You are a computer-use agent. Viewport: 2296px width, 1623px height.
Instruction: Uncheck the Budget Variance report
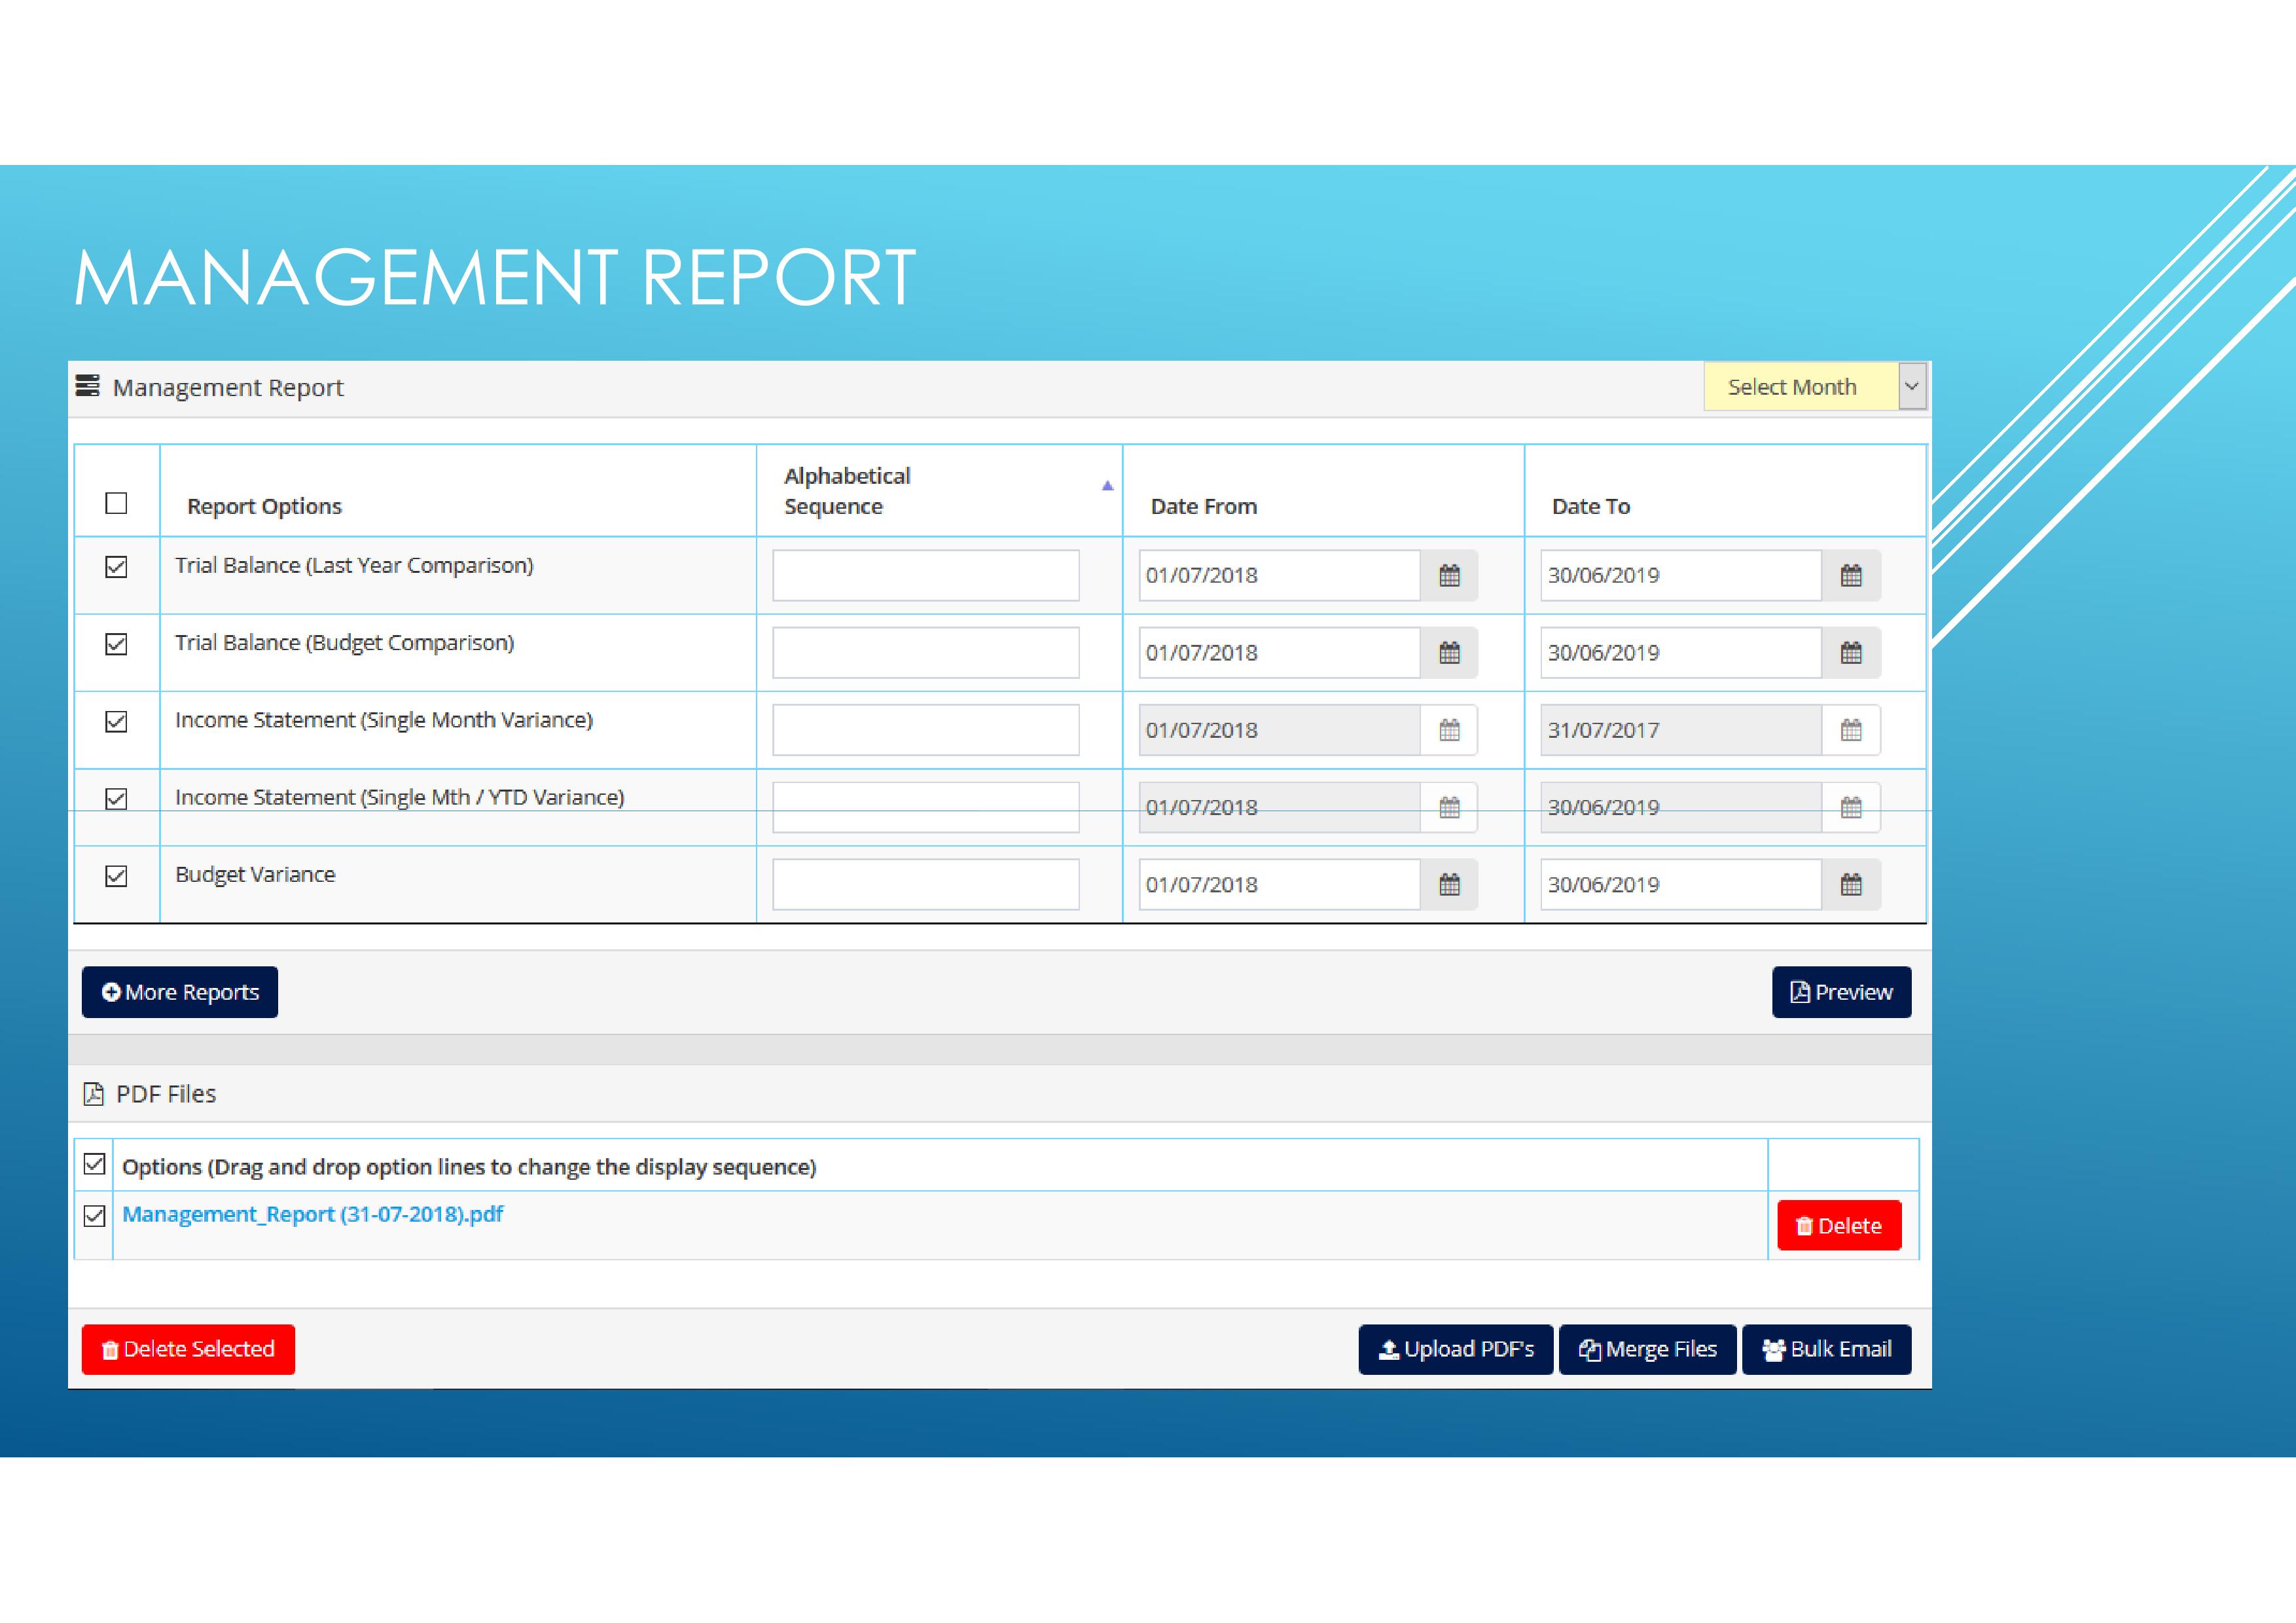click(x=116, y=876)
